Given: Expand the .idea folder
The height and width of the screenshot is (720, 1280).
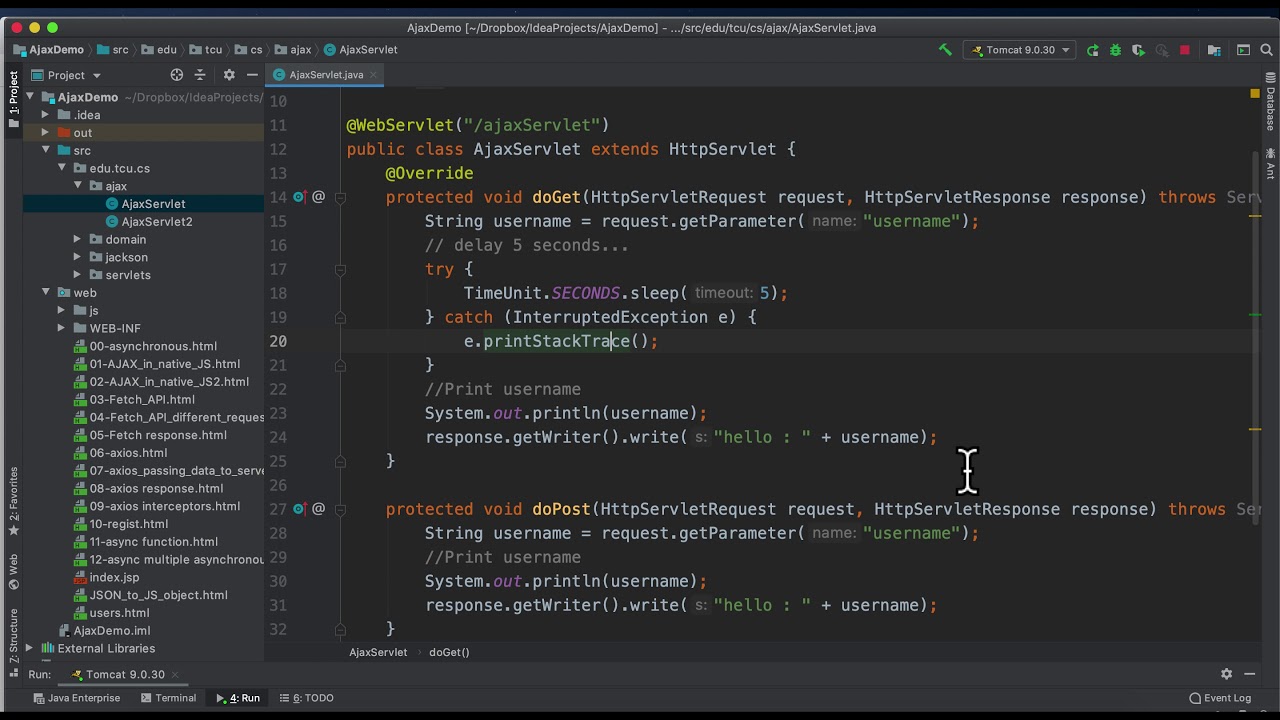Looking at the screenshot, I should [45, 115].
